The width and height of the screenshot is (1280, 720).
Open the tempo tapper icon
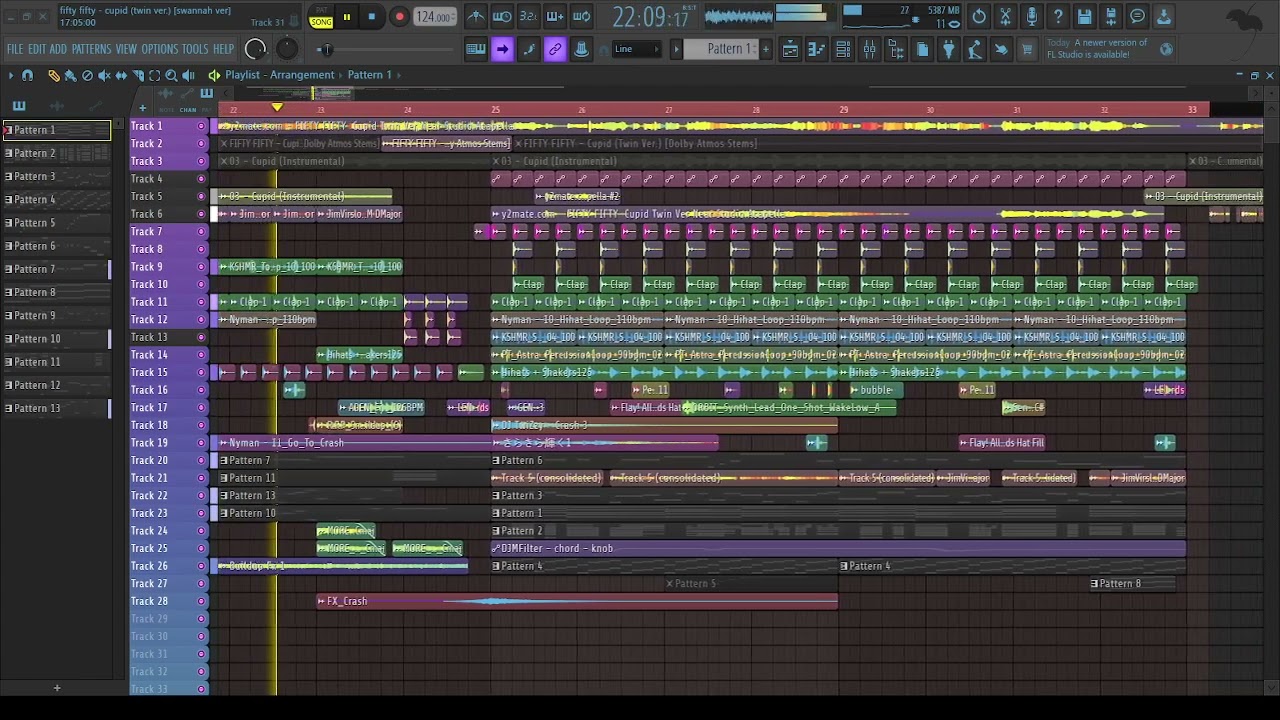point(975,49)
